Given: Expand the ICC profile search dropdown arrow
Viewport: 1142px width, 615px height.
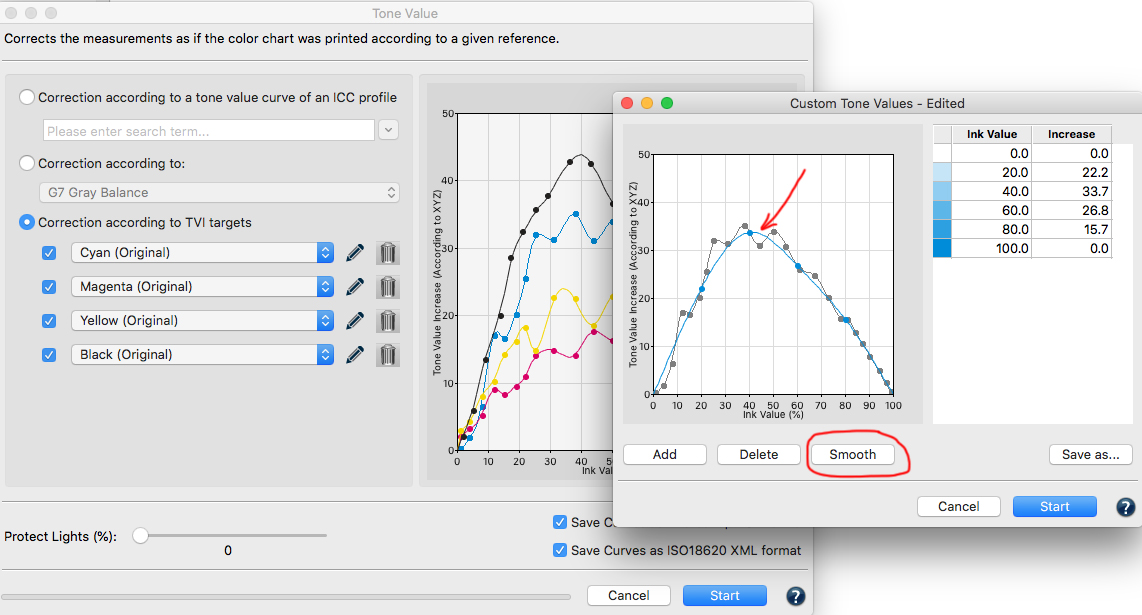Looking at the screenshot, I should (388, 130).
